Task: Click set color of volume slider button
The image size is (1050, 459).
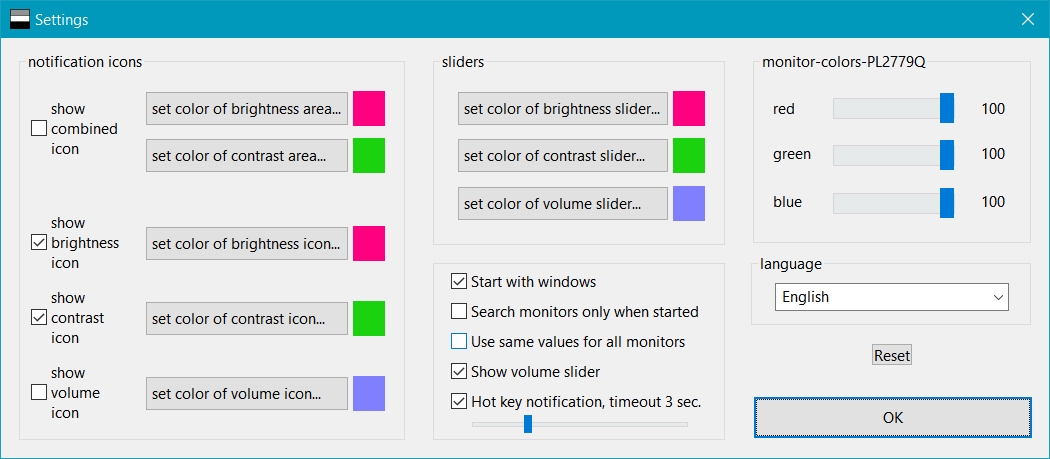Action: coord(563,204)
